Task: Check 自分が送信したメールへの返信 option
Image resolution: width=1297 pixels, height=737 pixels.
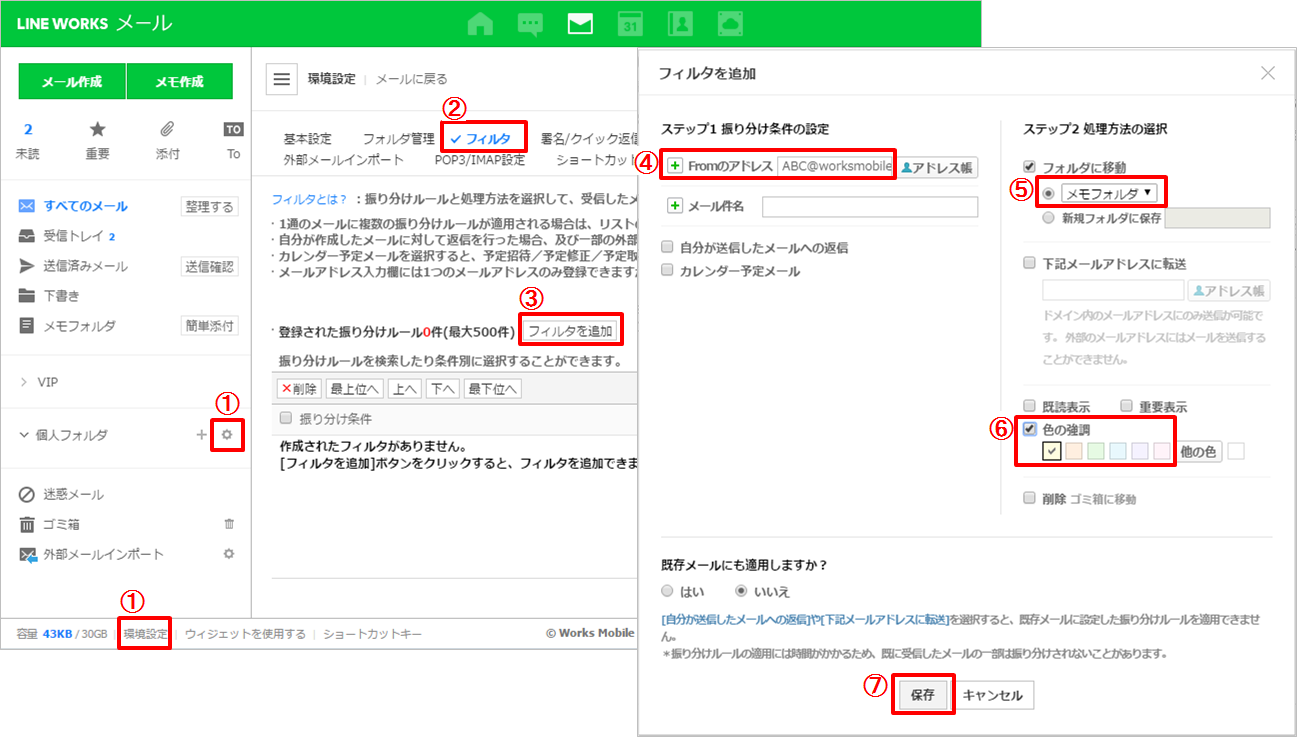Action: [667, 247]
